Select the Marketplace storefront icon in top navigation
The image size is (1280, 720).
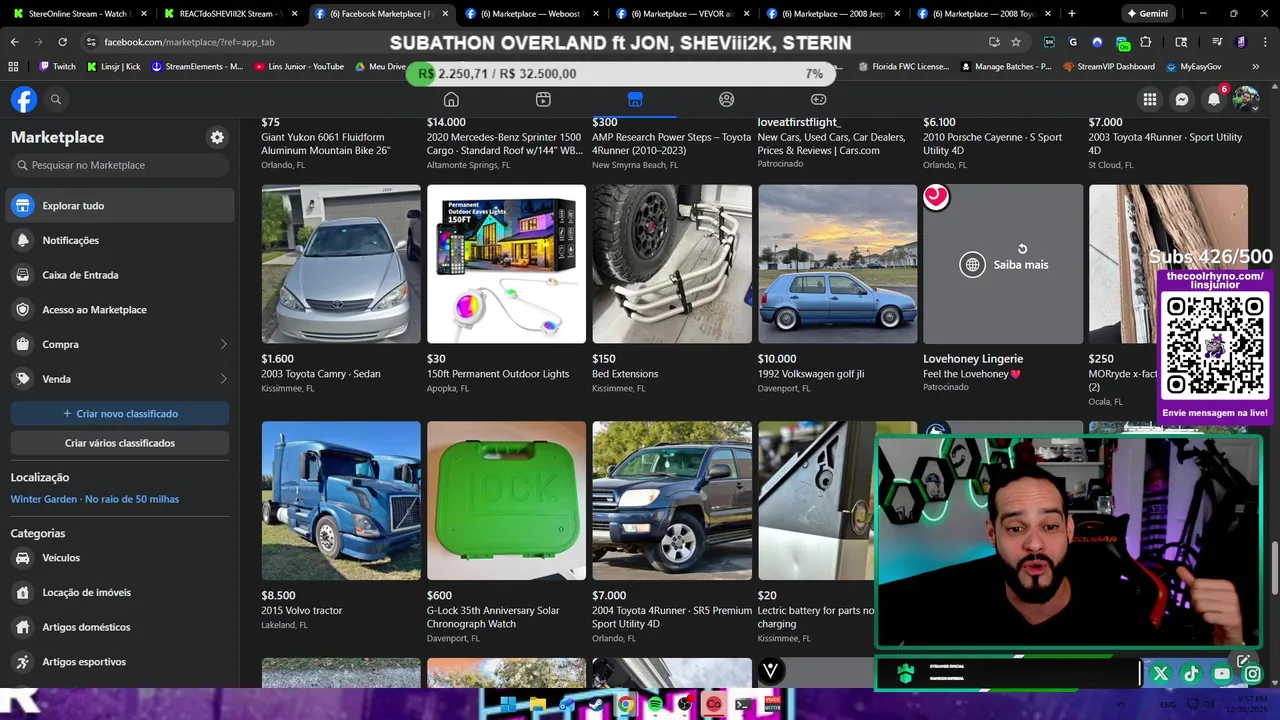(635, 99)
